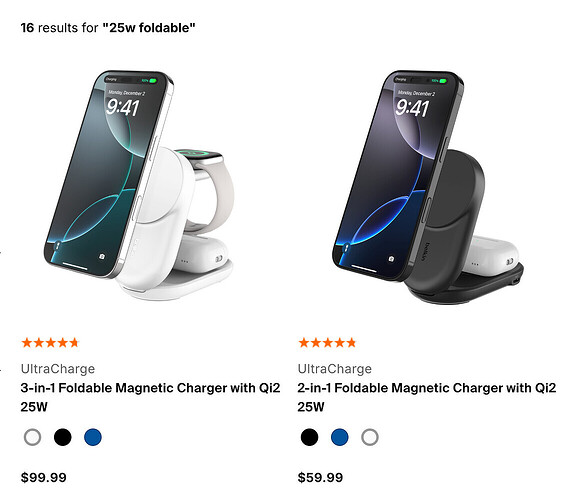Select blue color swatch for 2-in-1 charger
This screenshot has width=565, height=500.
coord(340,437)
